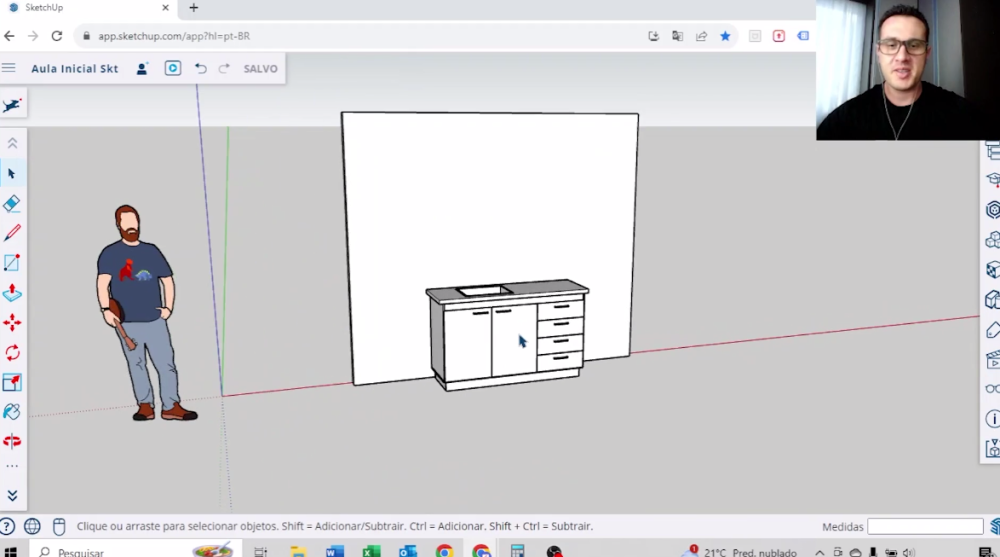Viewport: 1000px width, 557px height.
Task: Open the Tags panel icon
Action: (x=992, y=330)
